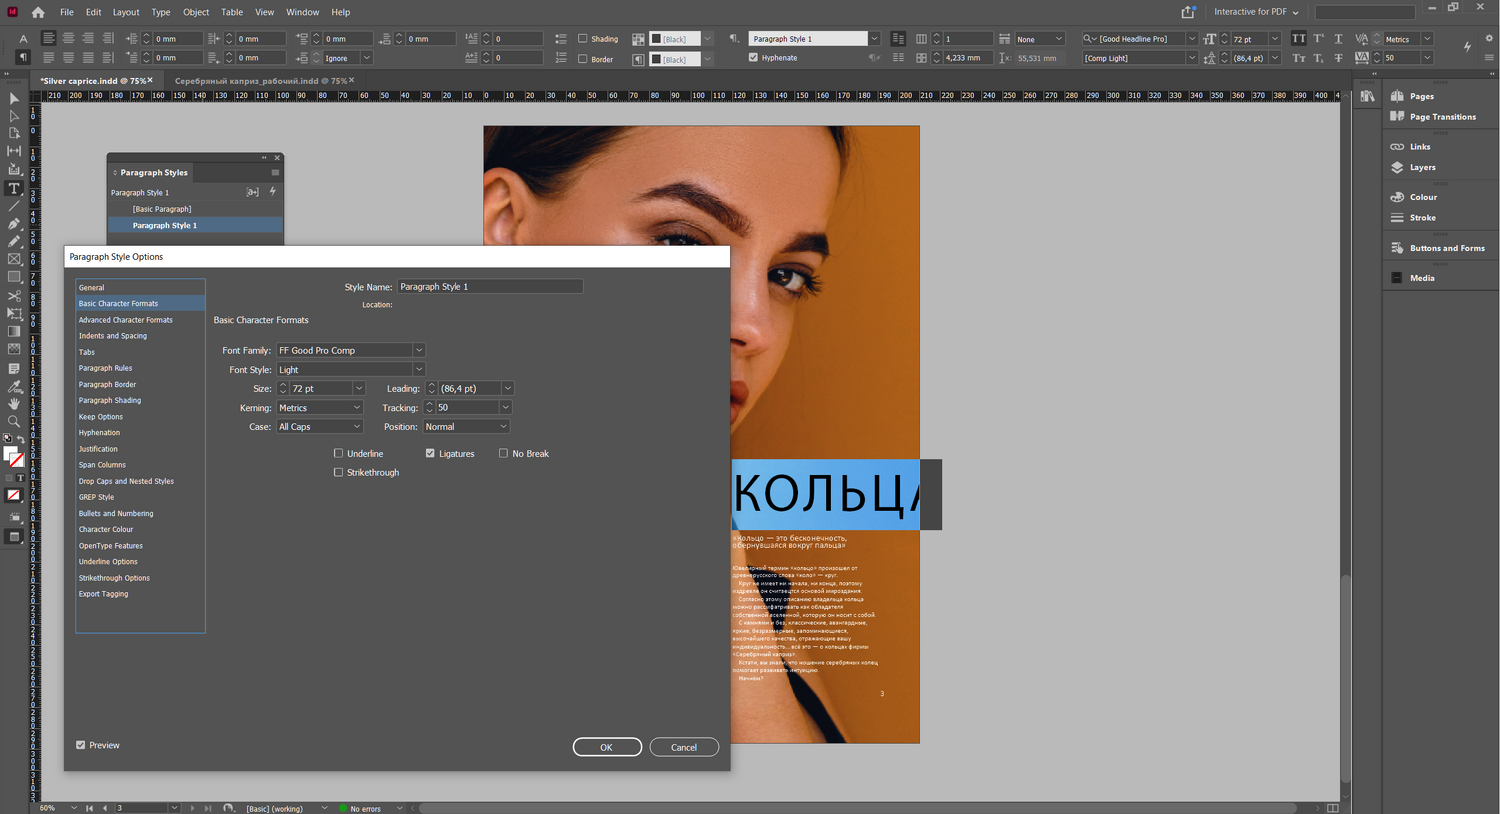Image resolution: width=1500 pixels, height=814 pixels.
Task: Select the Type tool
Action: [x=14, y=188]
